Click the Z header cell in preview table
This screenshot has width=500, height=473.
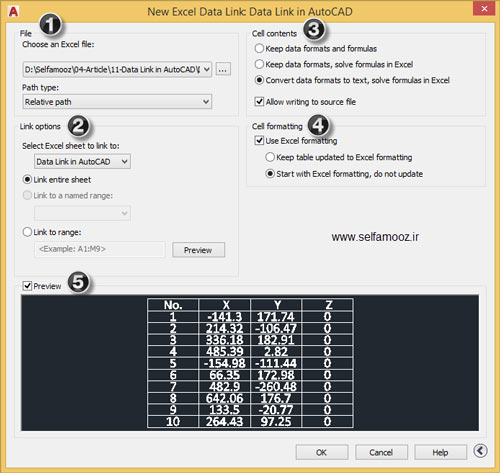327,305
